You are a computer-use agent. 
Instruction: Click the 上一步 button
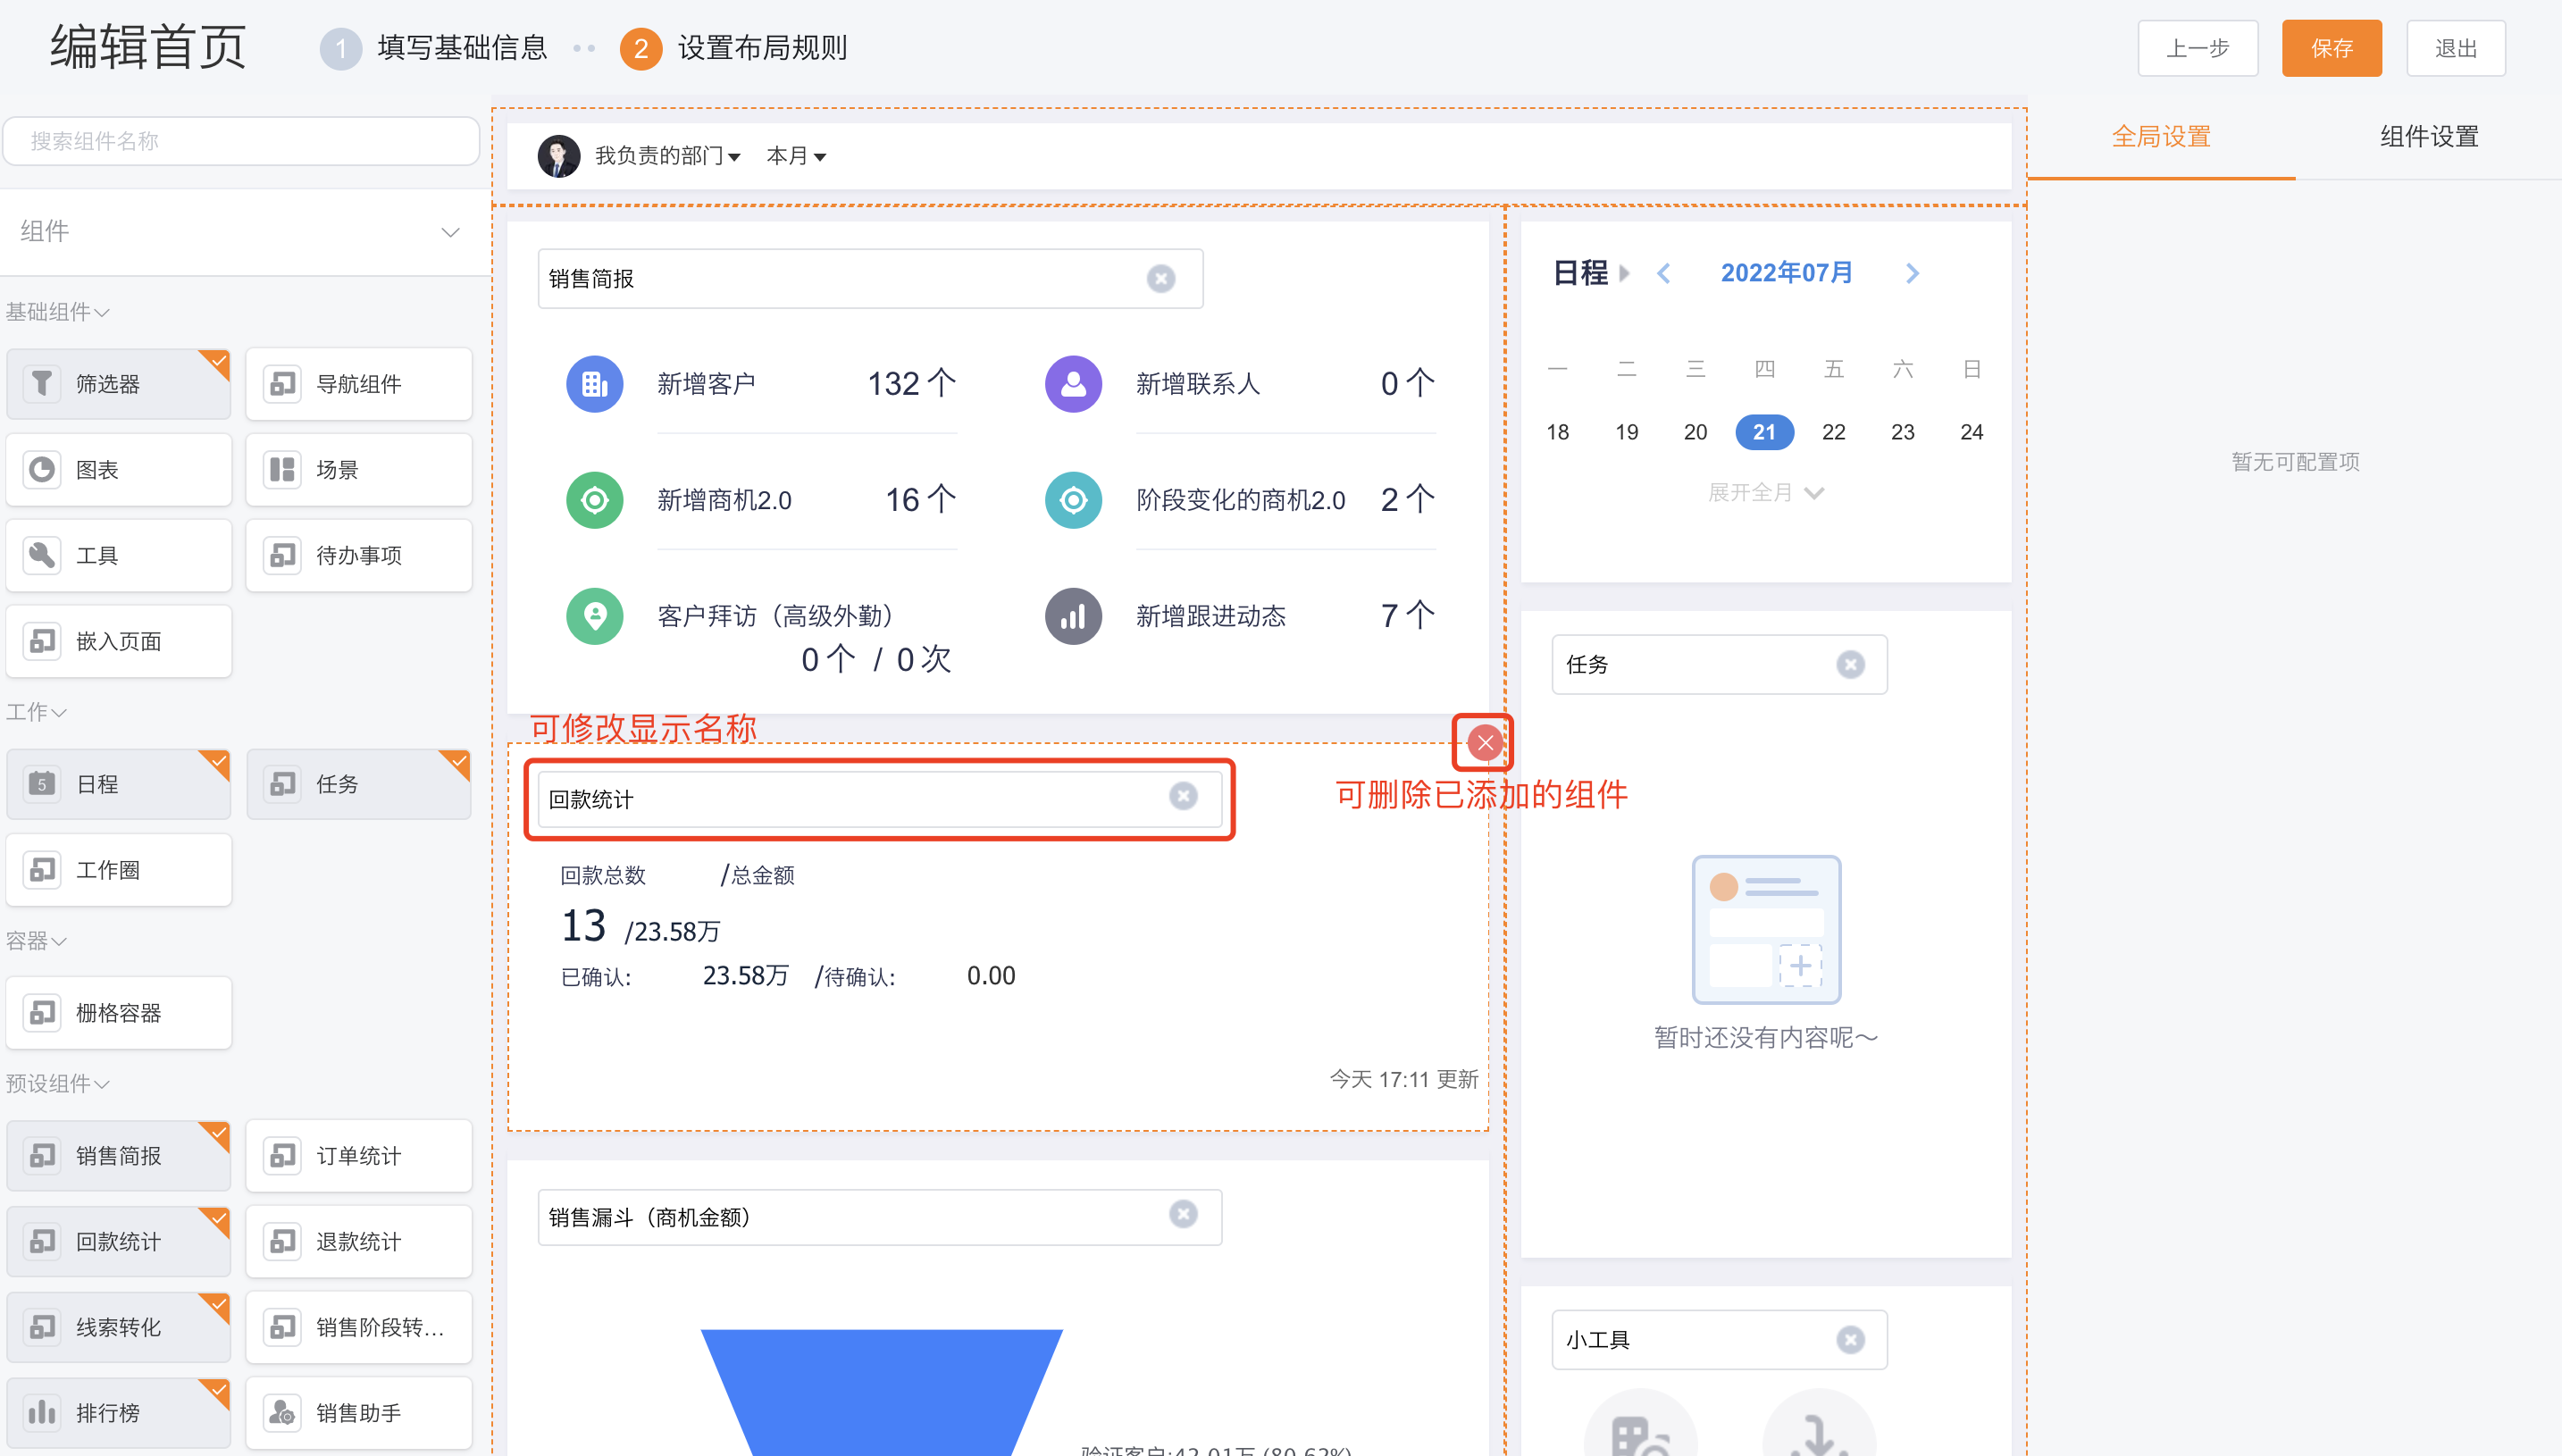click(2198, 48)
